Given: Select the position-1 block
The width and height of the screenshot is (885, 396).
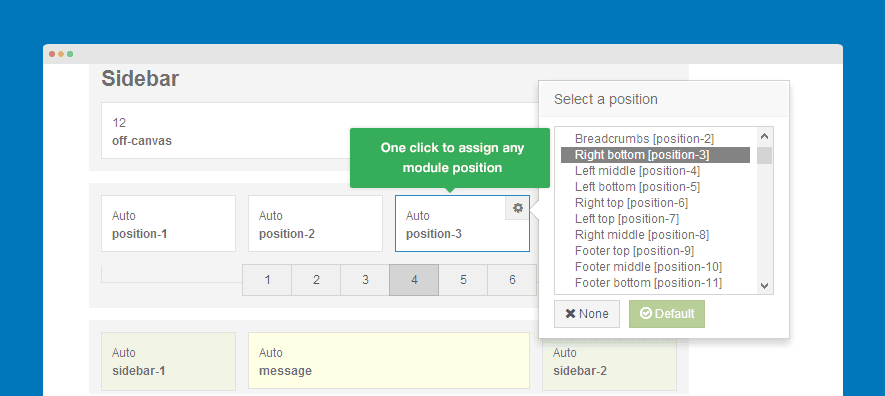Looking at the screenshot, I should pyautogui.click(x=168, y=223).
